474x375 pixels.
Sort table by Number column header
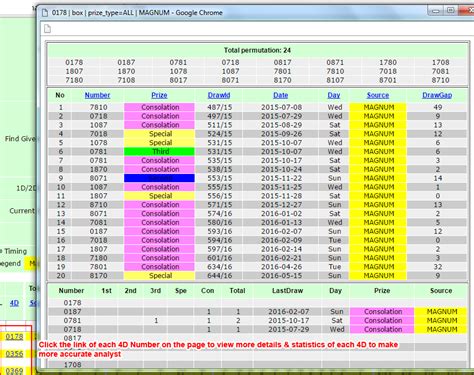[97, 95]
